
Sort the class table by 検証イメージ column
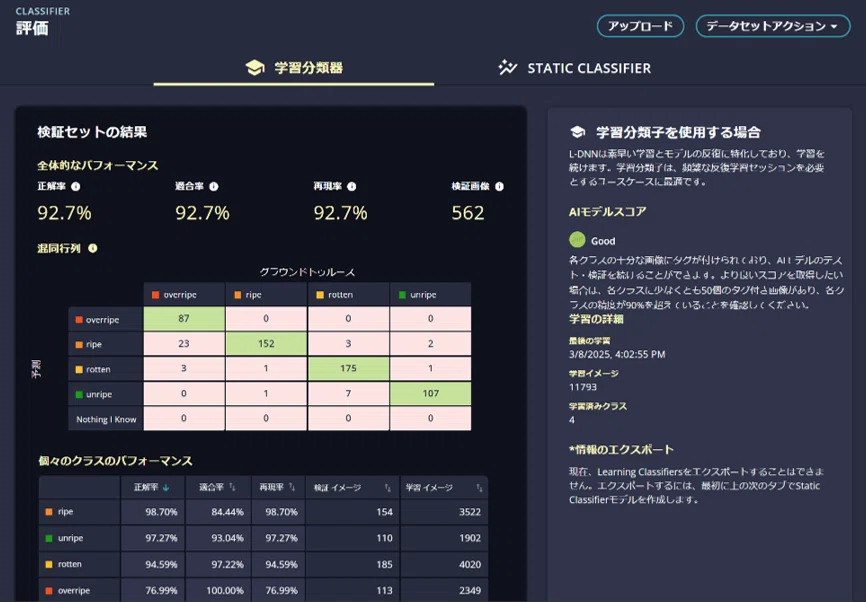(353, 487)
